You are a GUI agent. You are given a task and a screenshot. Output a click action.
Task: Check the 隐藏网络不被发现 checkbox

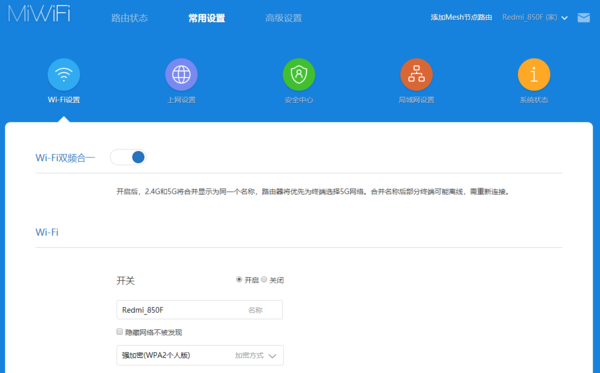coord(120,332)
